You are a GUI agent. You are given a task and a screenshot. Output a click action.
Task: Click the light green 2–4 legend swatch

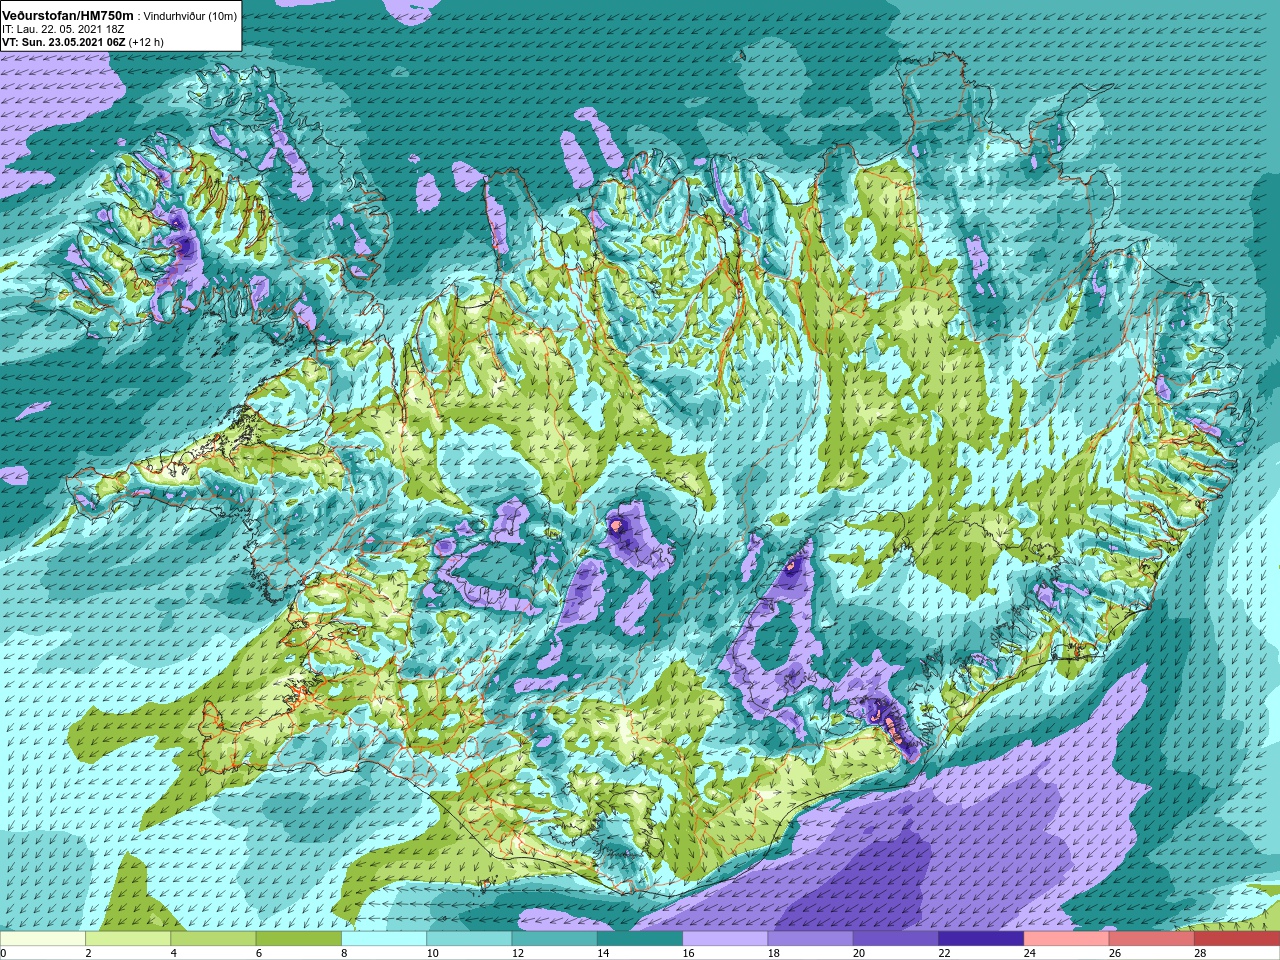tap(128, 939)
